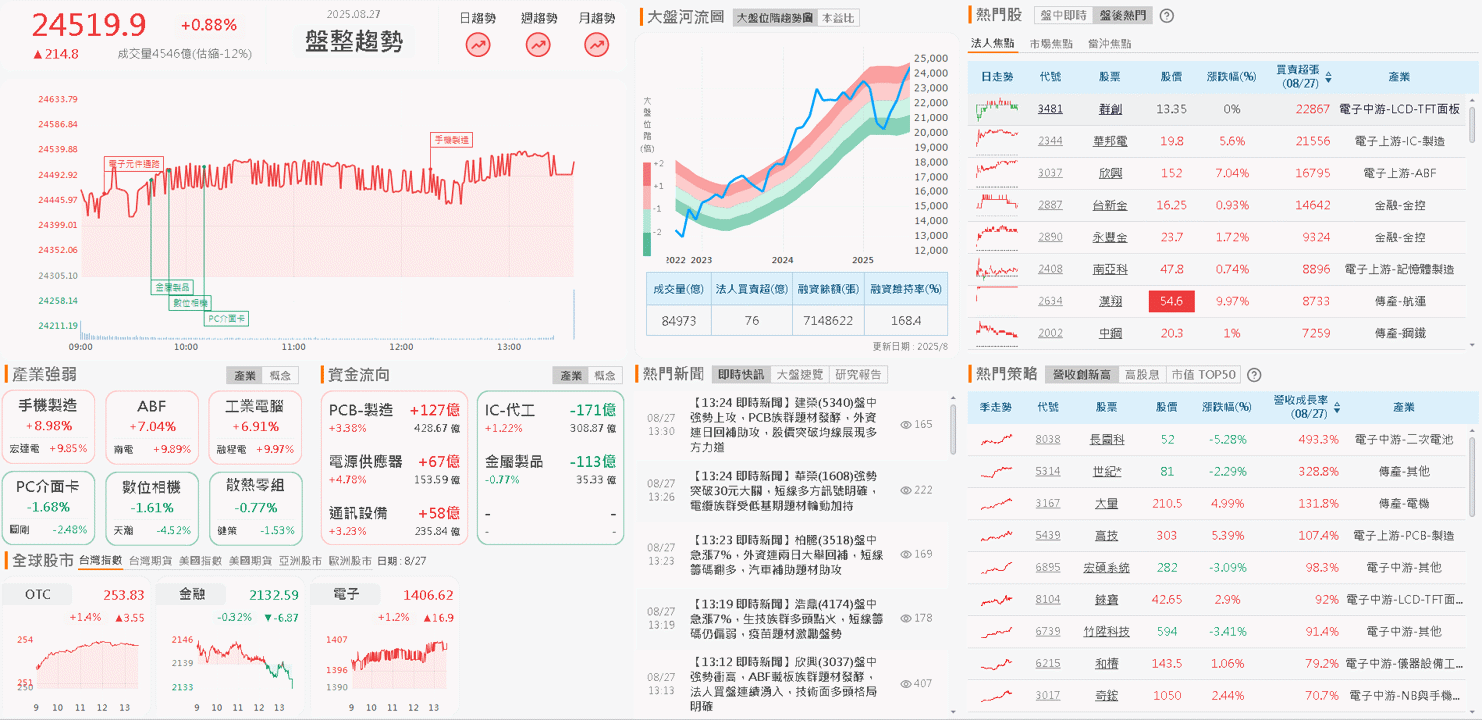This screenshot has width=1482, height=720.
Task: Select 台灣指數 under 全球股市
Action: point(100,561)
